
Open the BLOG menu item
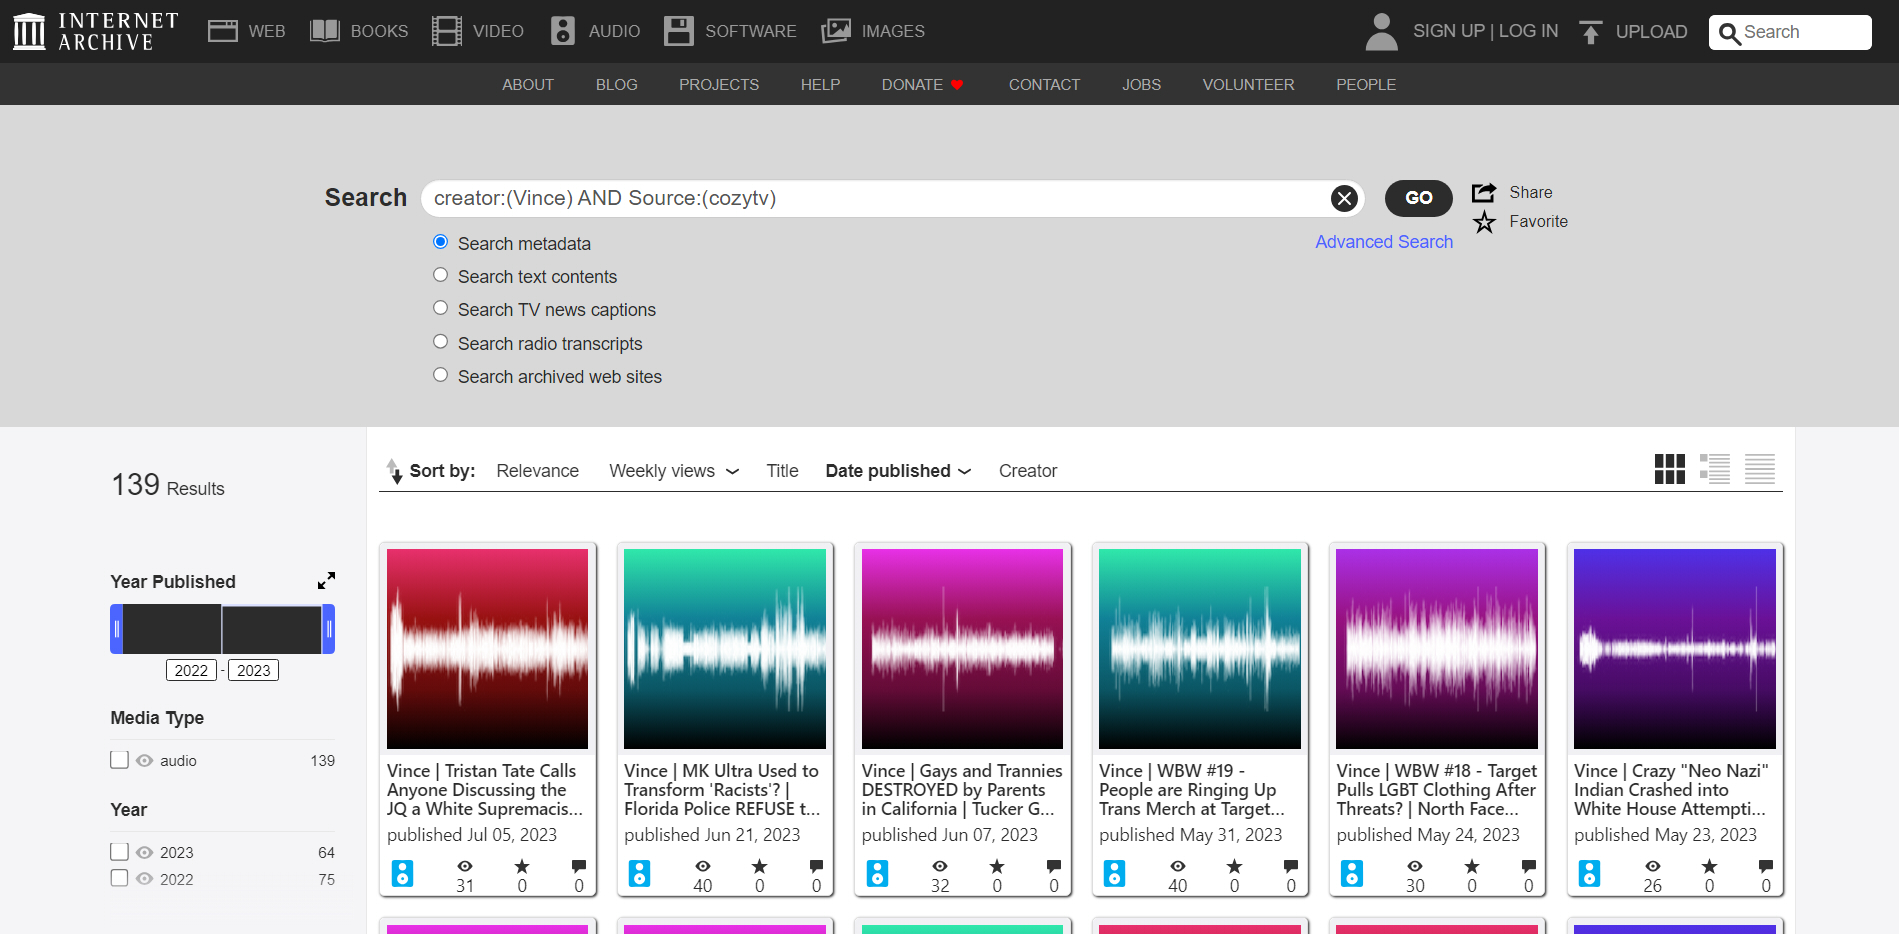point(617,85)
